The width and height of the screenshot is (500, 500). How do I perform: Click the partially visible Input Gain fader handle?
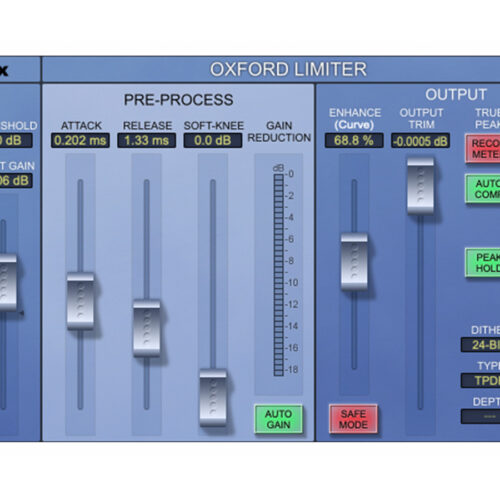[8, 283]
